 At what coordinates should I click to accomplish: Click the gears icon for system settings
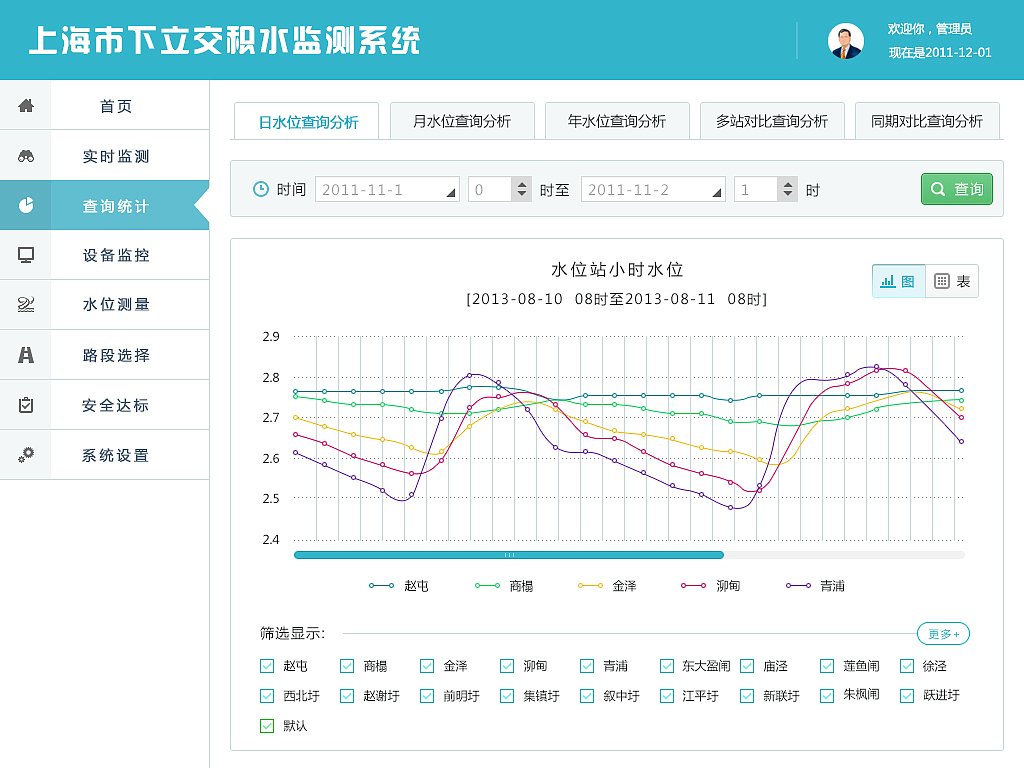(25, 455)
